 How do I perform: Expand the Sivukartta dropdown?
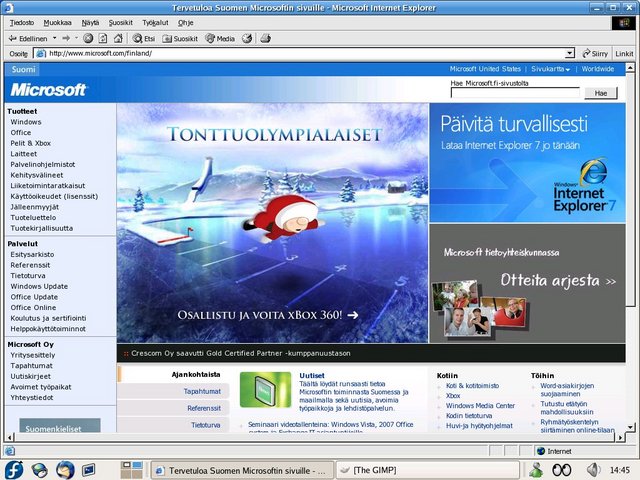pyautogui.click(x=550, y=69)
